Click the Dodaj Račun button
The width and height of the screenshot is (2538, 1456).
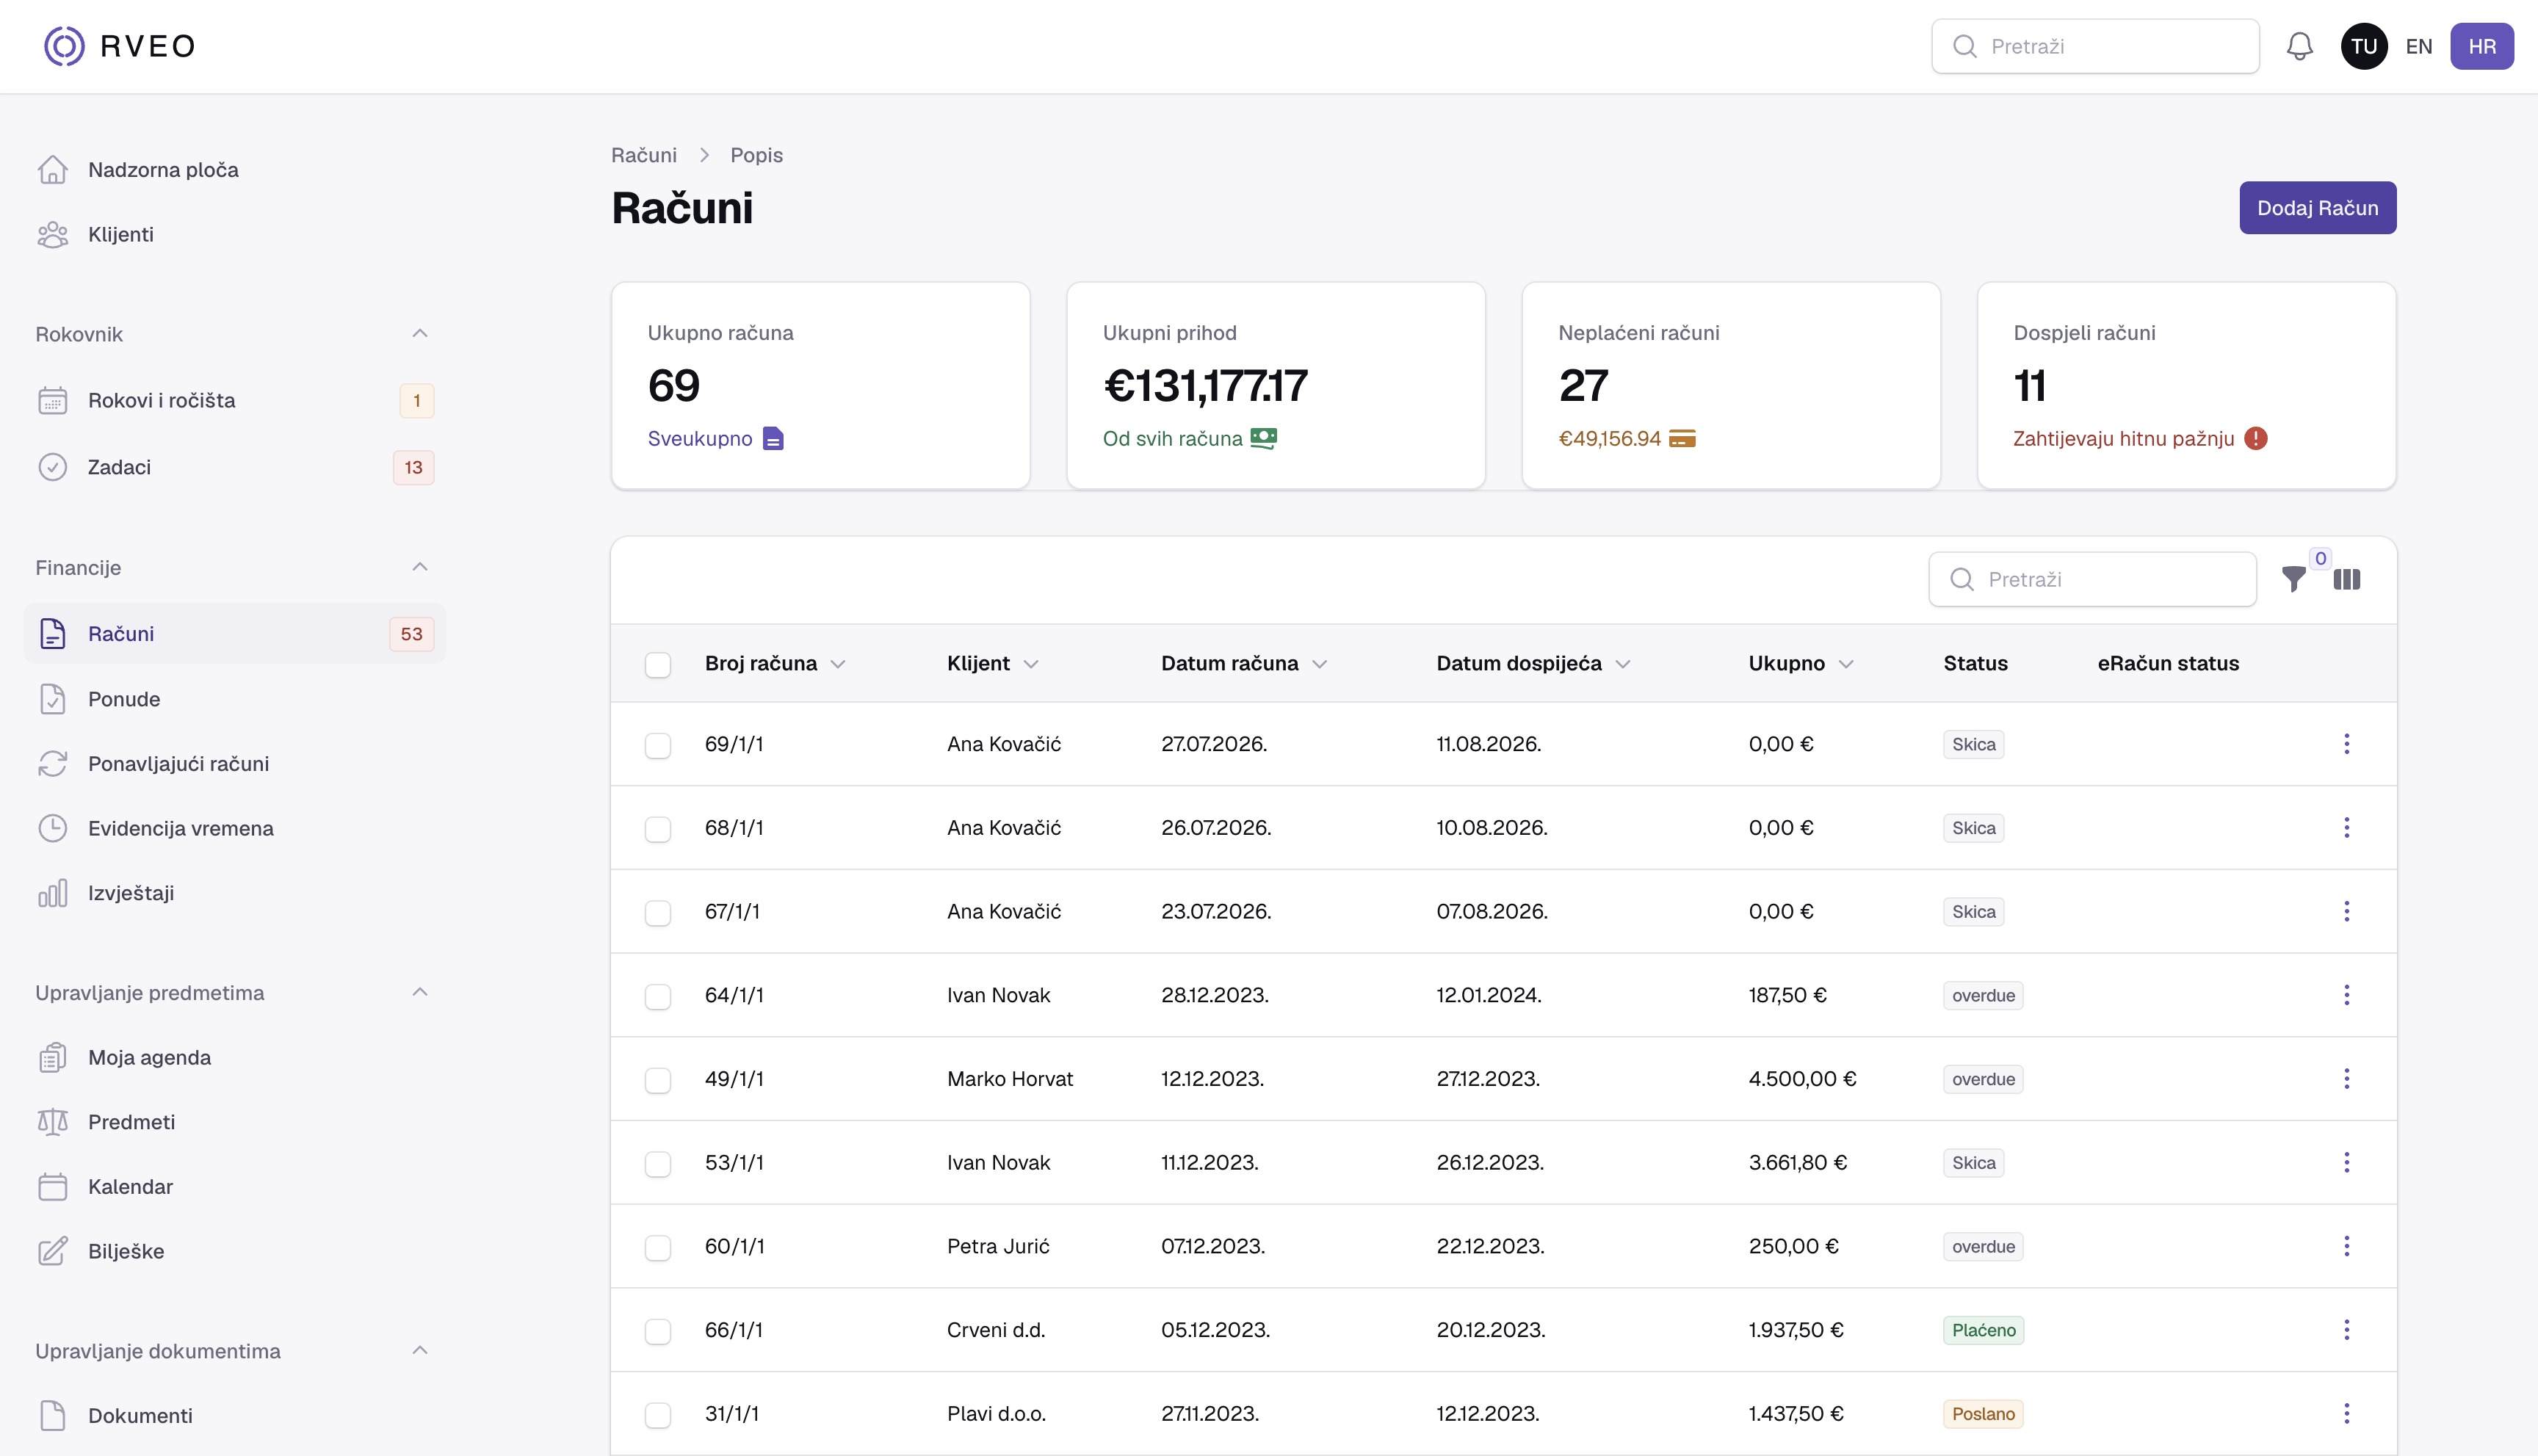point(2317,208)
